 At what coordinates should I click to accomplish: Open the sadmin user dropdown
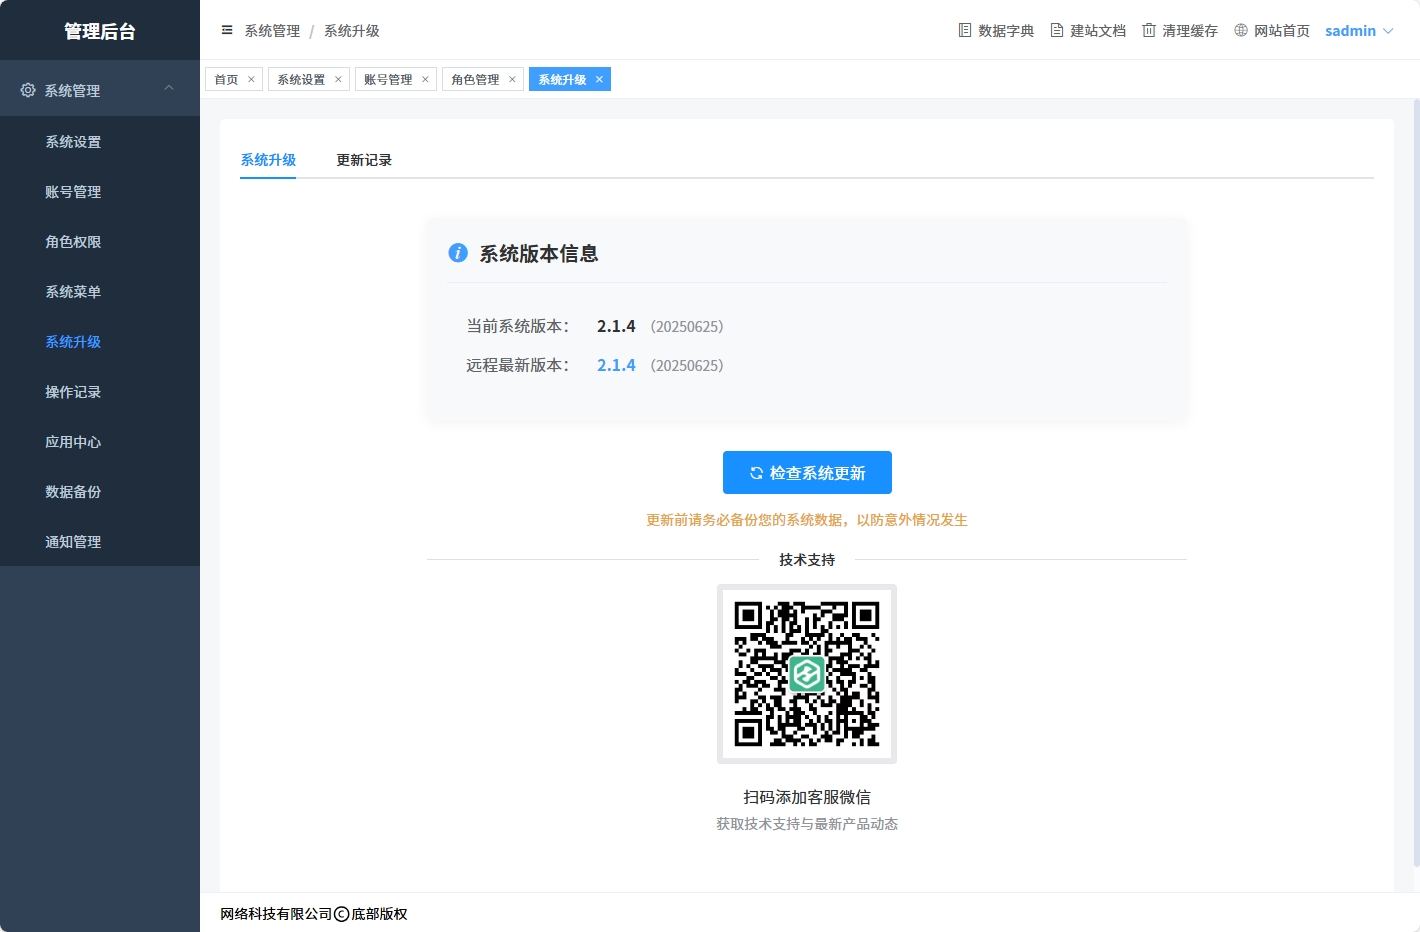pos(1359,31)
